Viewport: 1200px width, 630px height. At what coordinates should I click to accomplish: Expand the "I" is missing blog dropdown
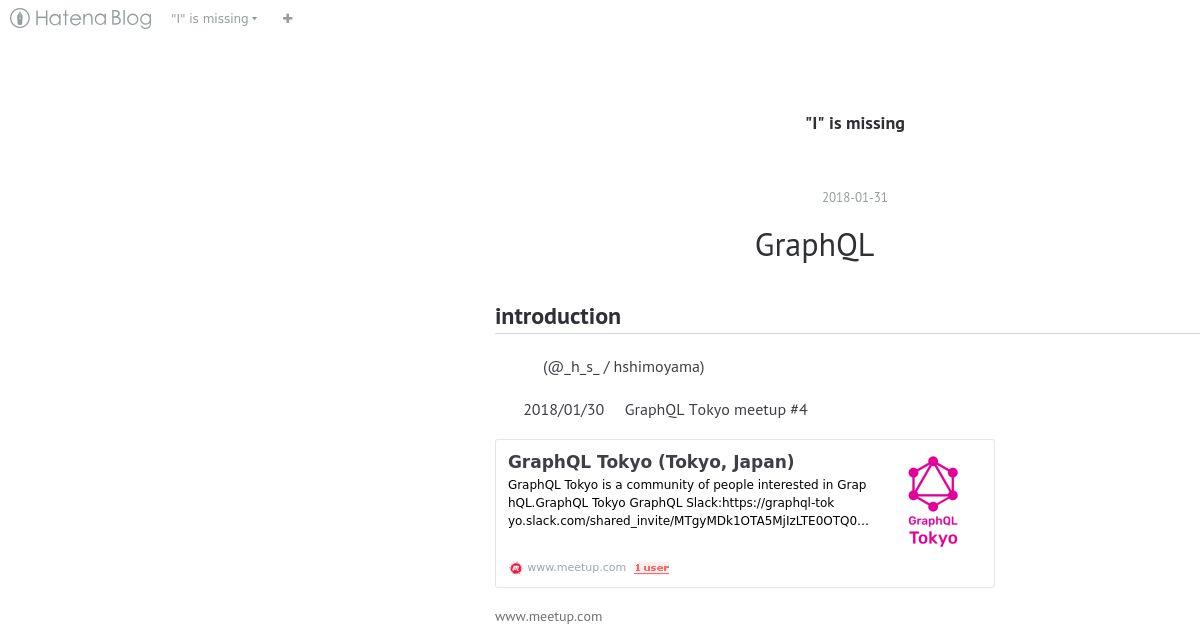(212, 18)
